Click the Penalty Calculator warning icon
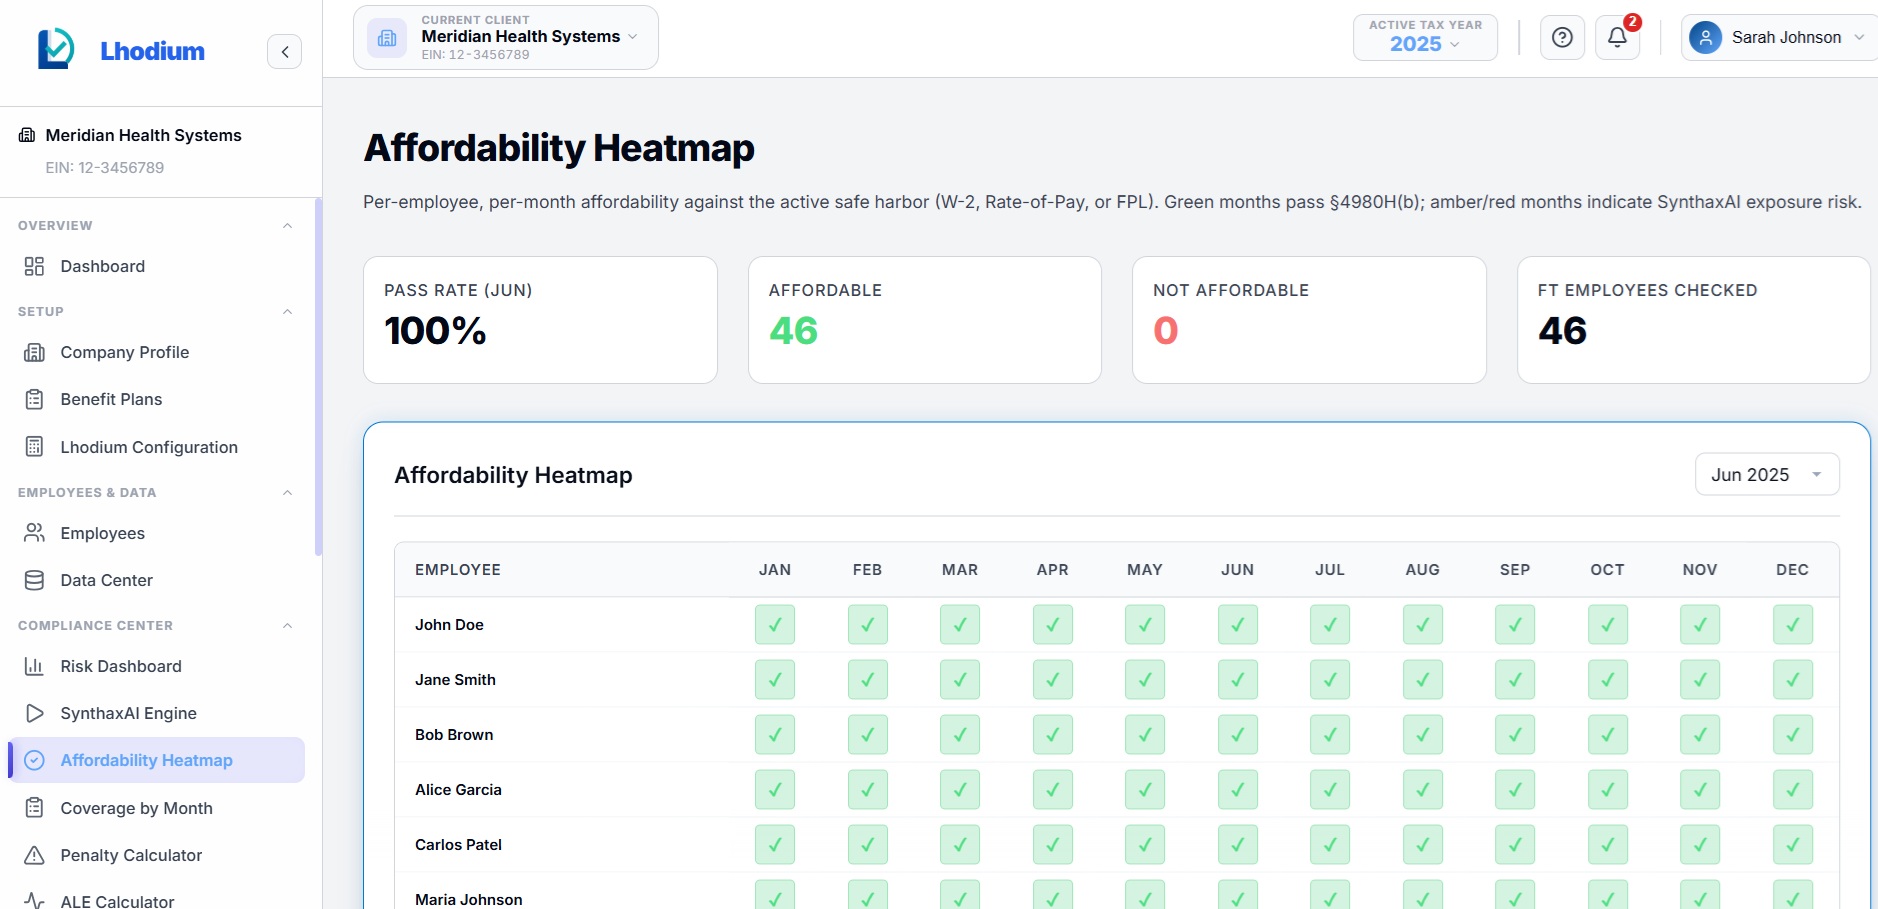 (x=35, y=855)
